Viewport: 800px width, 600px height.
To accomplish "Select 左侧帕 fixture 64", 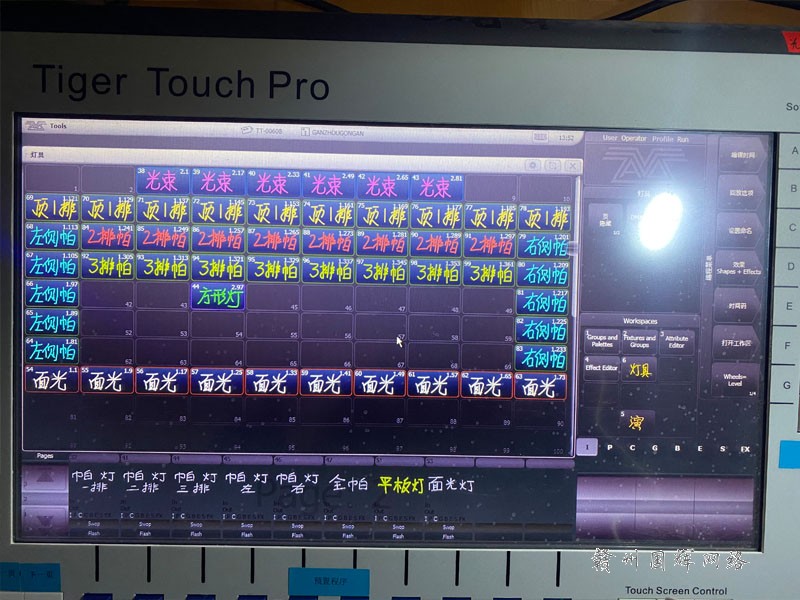I will click(x=53, y=350).
